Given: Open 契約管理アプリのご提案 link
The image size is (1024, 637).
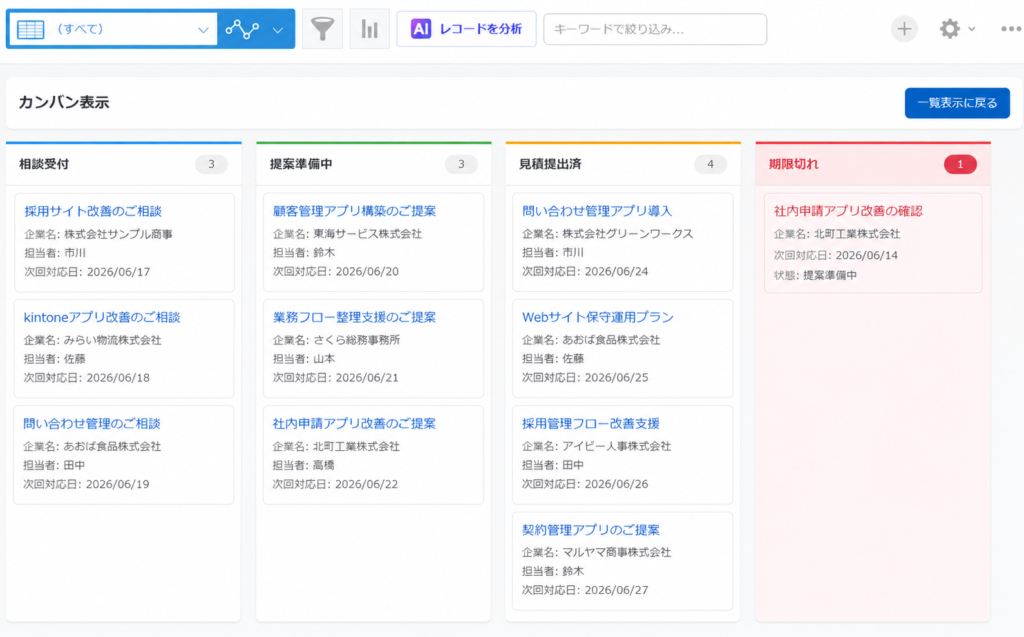Looking at the screenshot, I should pos(591,530).
